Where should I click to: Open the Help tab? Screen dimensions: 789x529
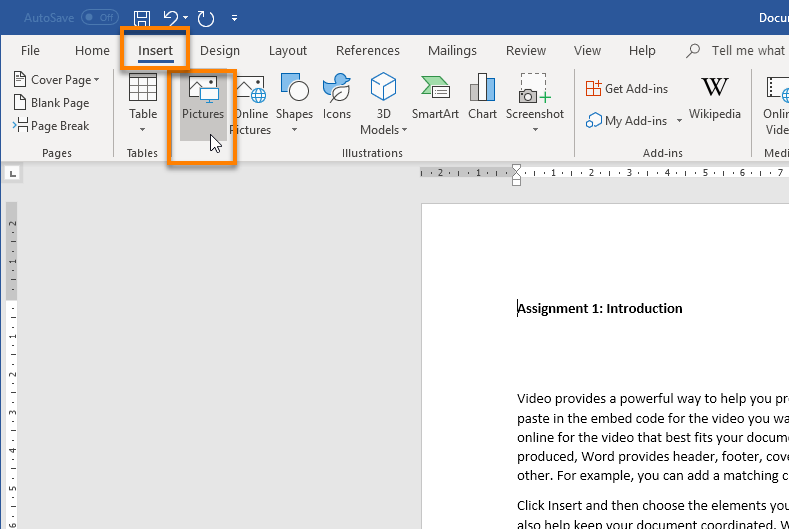642,50
